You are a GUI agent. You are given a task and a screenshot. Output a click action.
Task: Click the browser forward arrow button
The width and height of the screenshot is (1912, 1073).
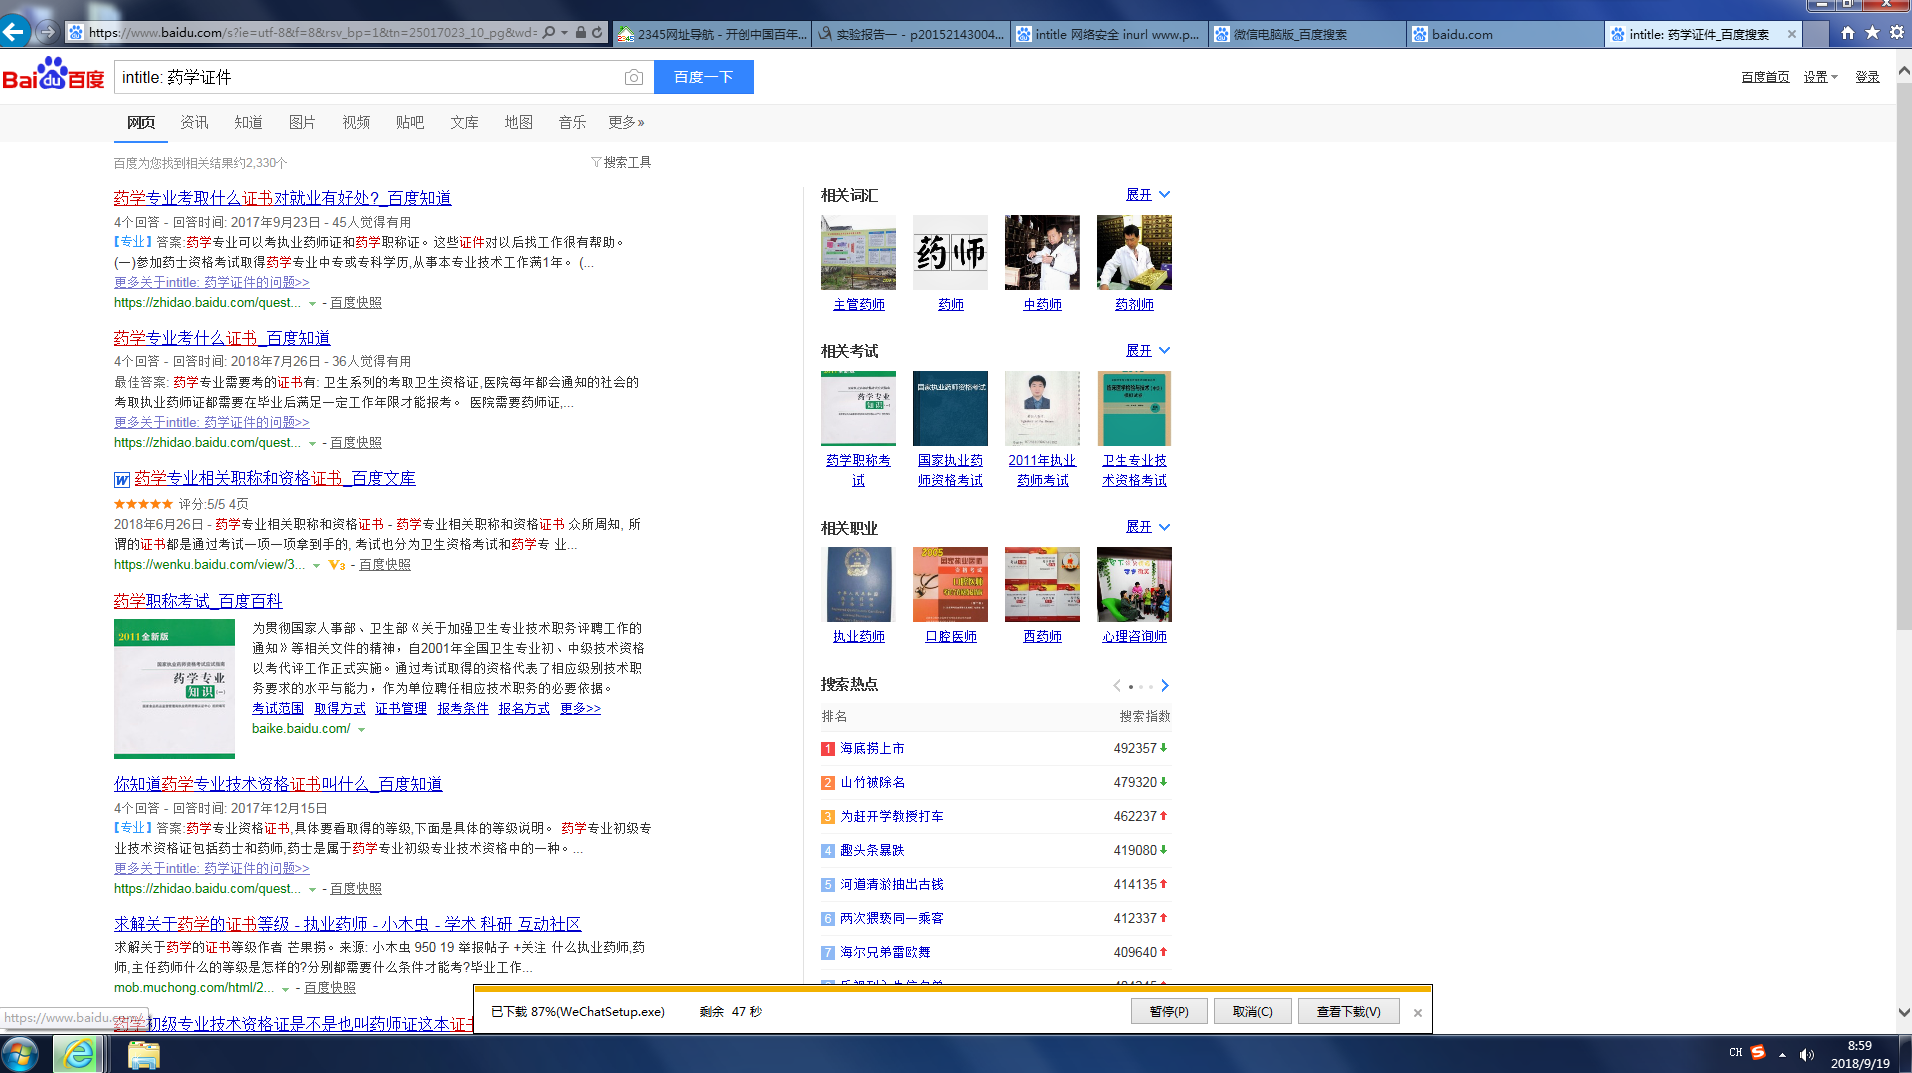click(x=46, y=32)
